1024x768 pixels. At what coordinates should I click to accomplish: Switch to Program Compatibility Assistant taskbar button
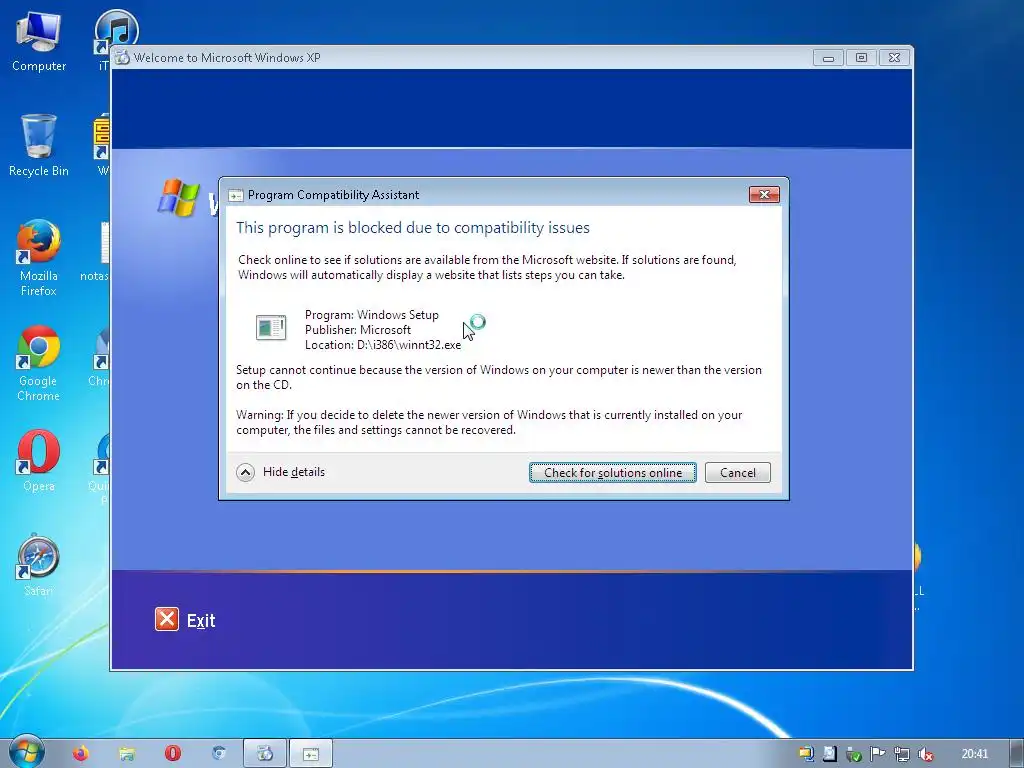click(x=311, y=754)
